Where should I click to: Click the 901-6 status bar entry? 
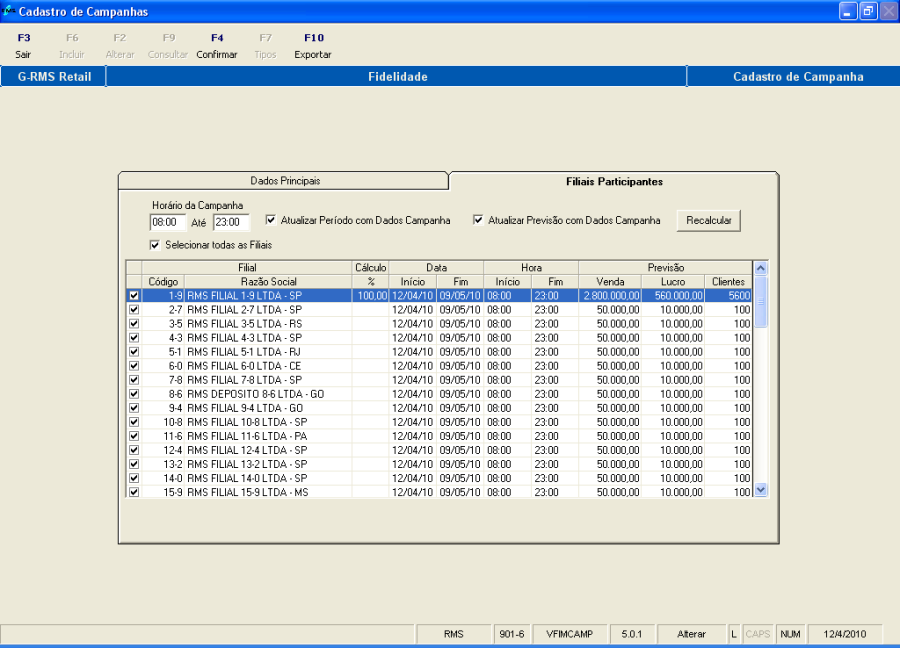[511, 634]
